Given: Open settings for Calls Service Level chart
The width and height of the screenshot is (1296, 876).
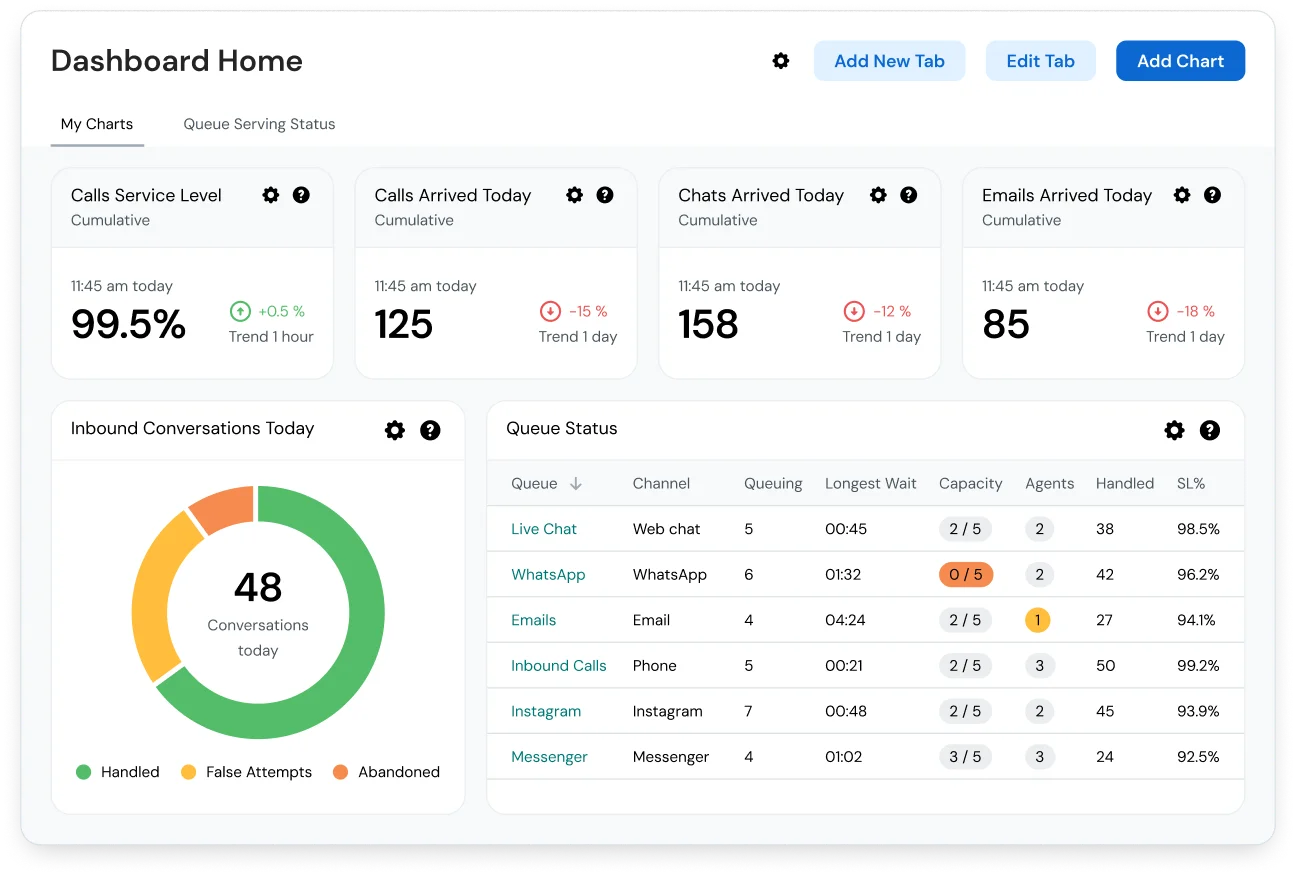Looking at the screenshot, I should (x=270, y=195).
